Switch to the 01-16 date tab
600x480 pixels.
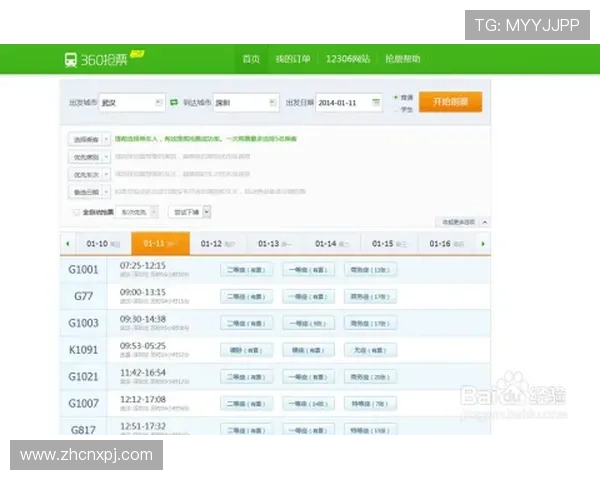coord(446,243)
